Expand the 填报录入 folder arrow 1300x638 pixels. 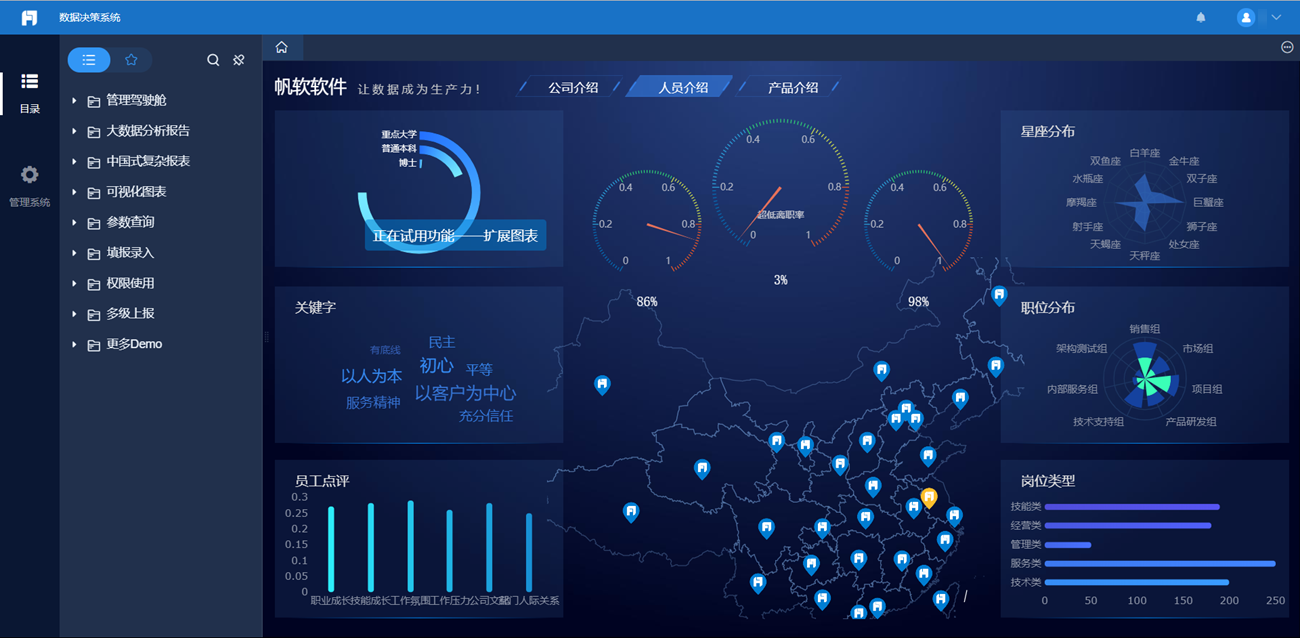point(74,253)
